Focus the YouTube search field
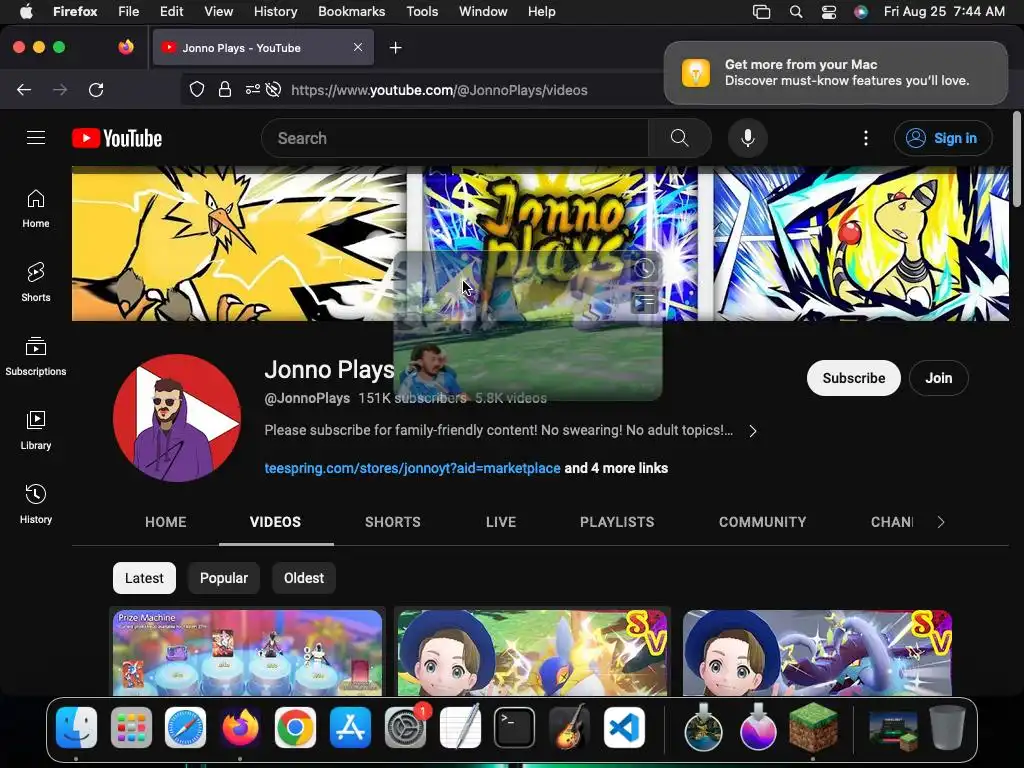This screenshot has width=1024, height=768. [x=455, y=138]
